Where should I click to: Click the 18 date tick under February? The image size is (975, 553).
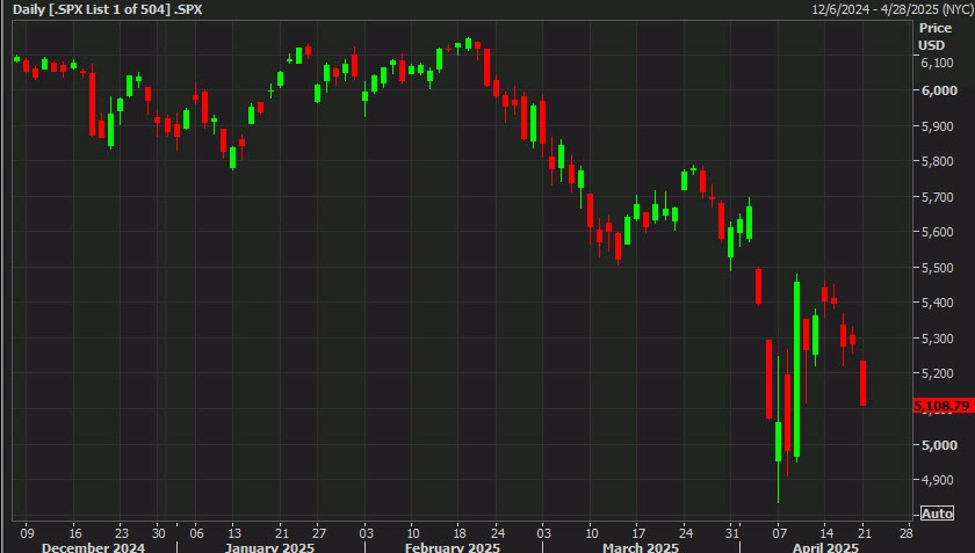pyautogui.click(x=460, y=532)
